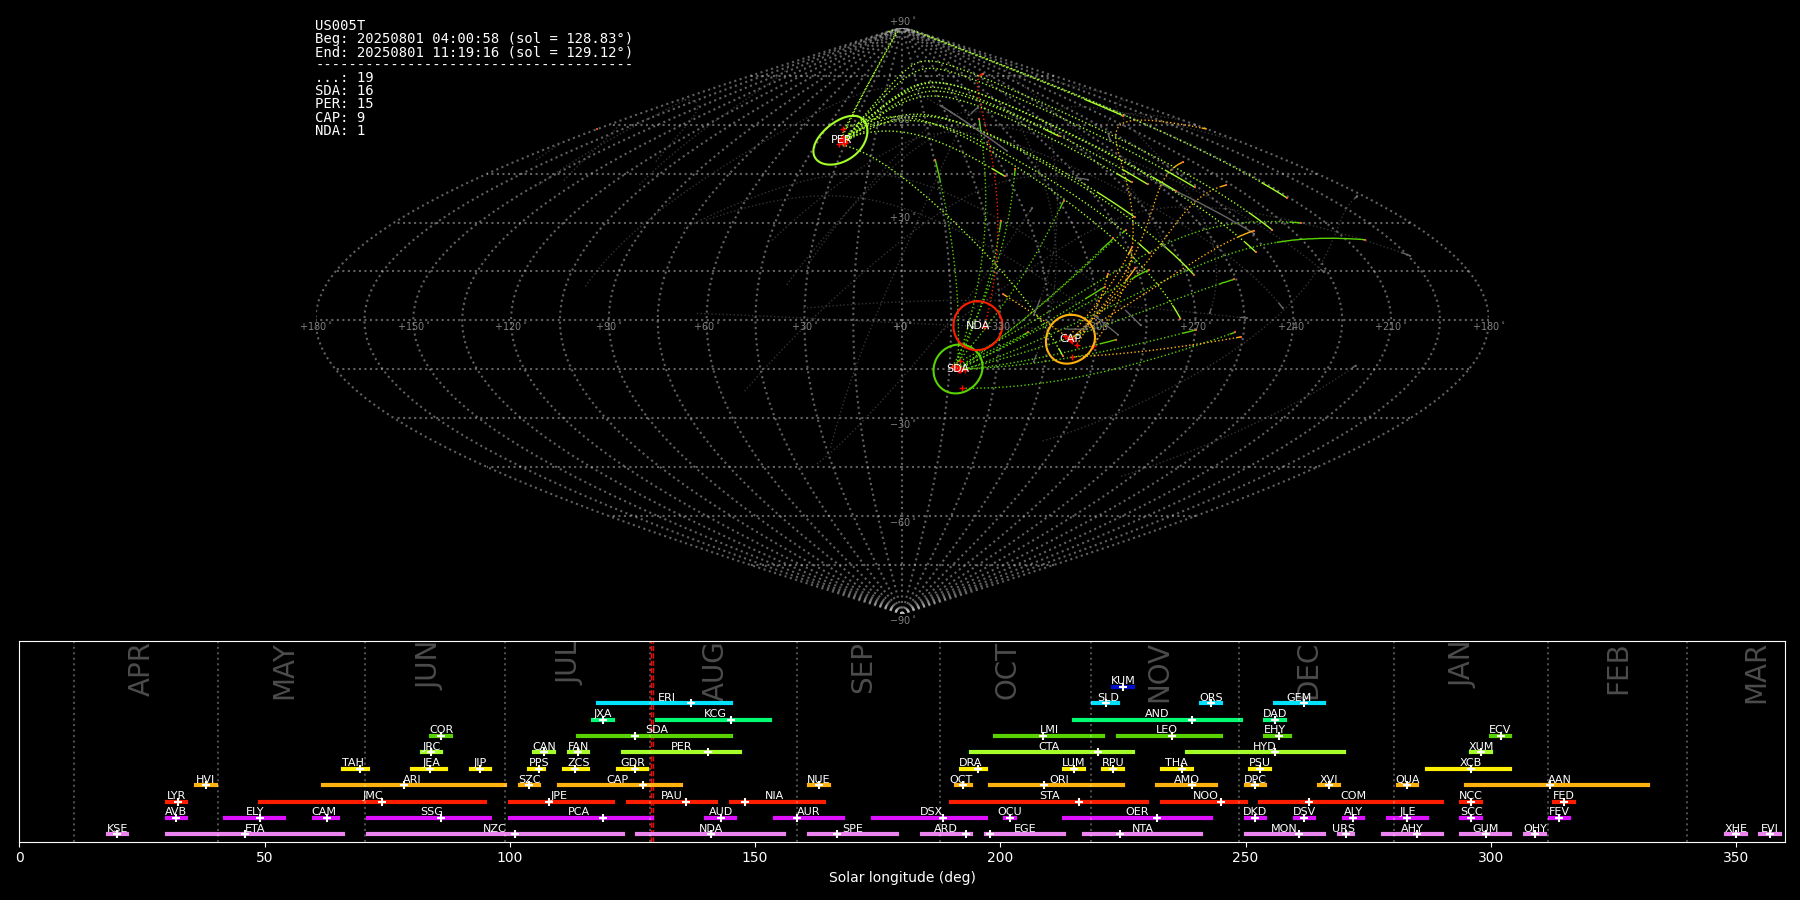Select the station ID text US005T
The width and height of the screenshot is (1800, 900).
(x=340, y=26)
